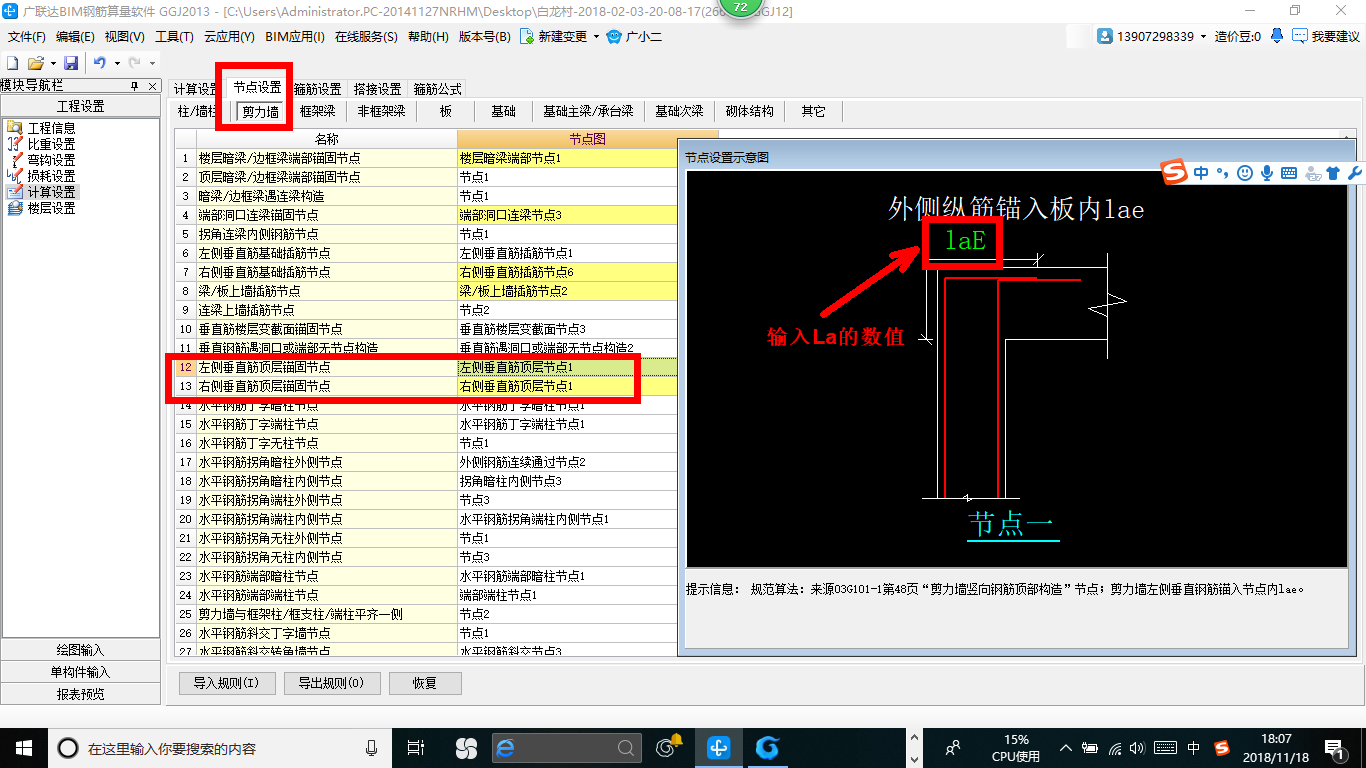This screenshot has height=768, width=1366.
Task: Open the 文件(F) menu
Action: click(x=27, y=36)
